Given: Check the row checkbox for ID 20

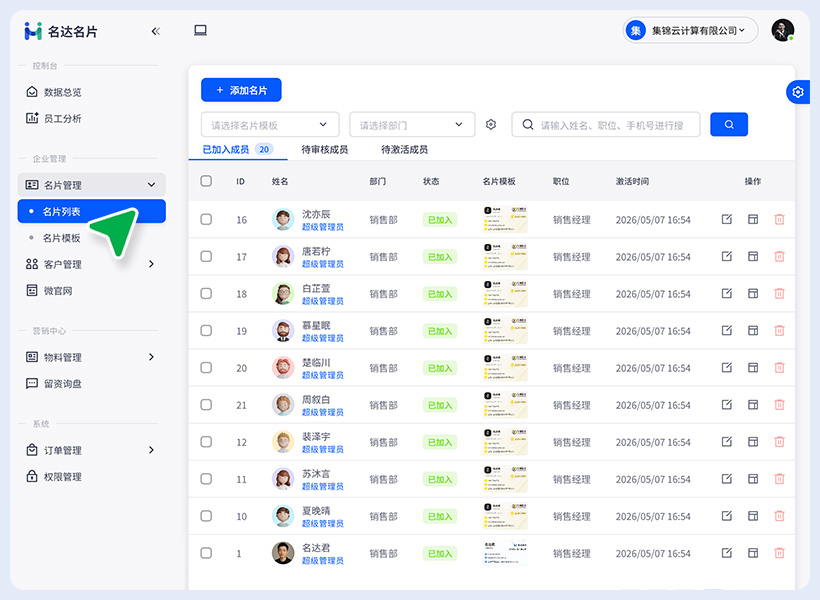Looking at the screenshot, I should [206, 368].
